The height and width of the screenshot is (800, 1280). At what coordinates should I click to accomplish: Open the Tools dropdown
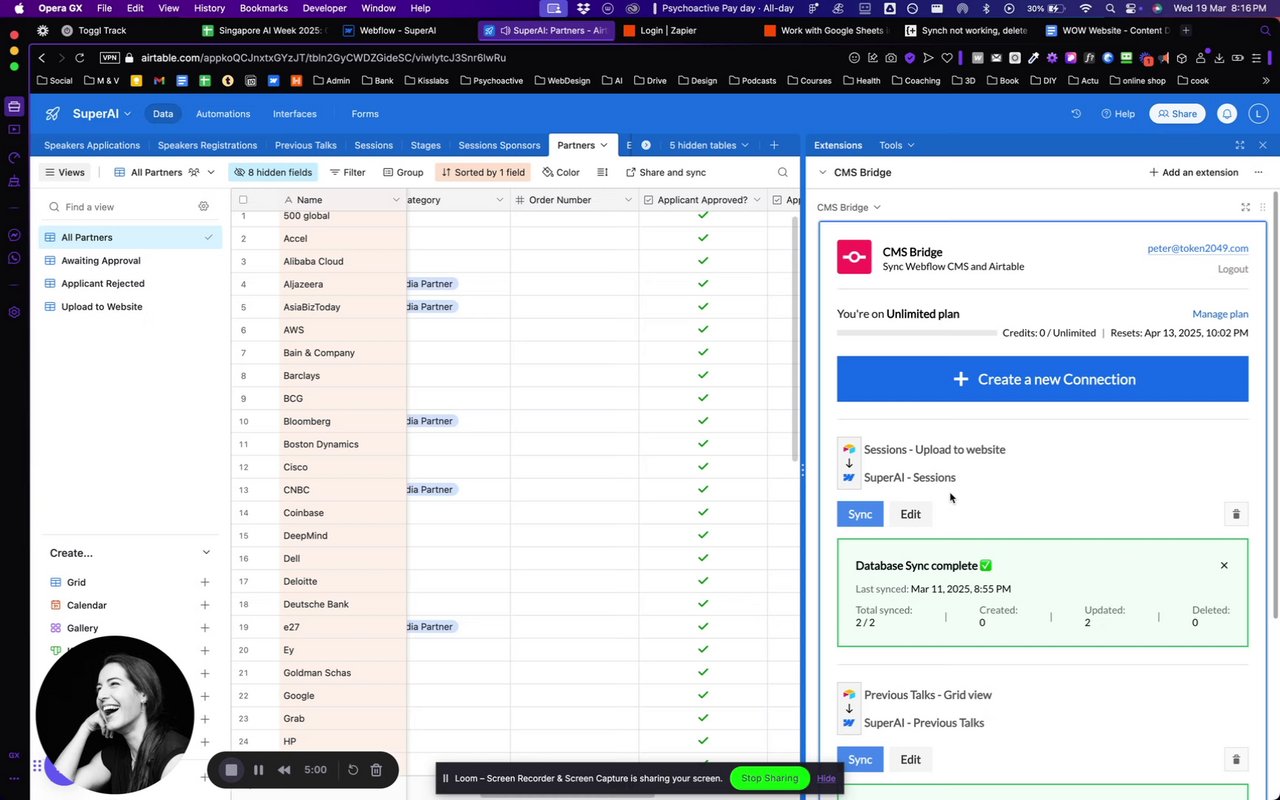tap(896, 145)
